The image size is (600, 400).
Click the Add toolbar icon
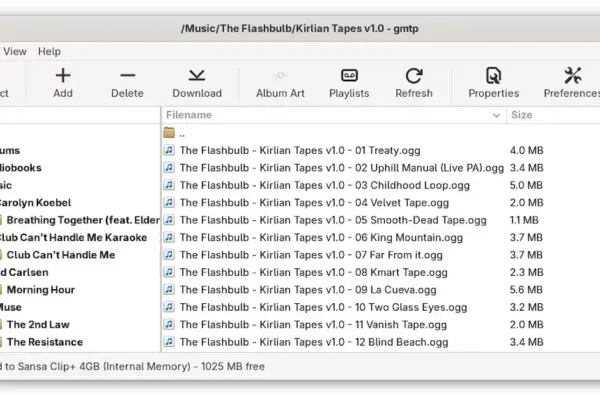click(63, 76)
